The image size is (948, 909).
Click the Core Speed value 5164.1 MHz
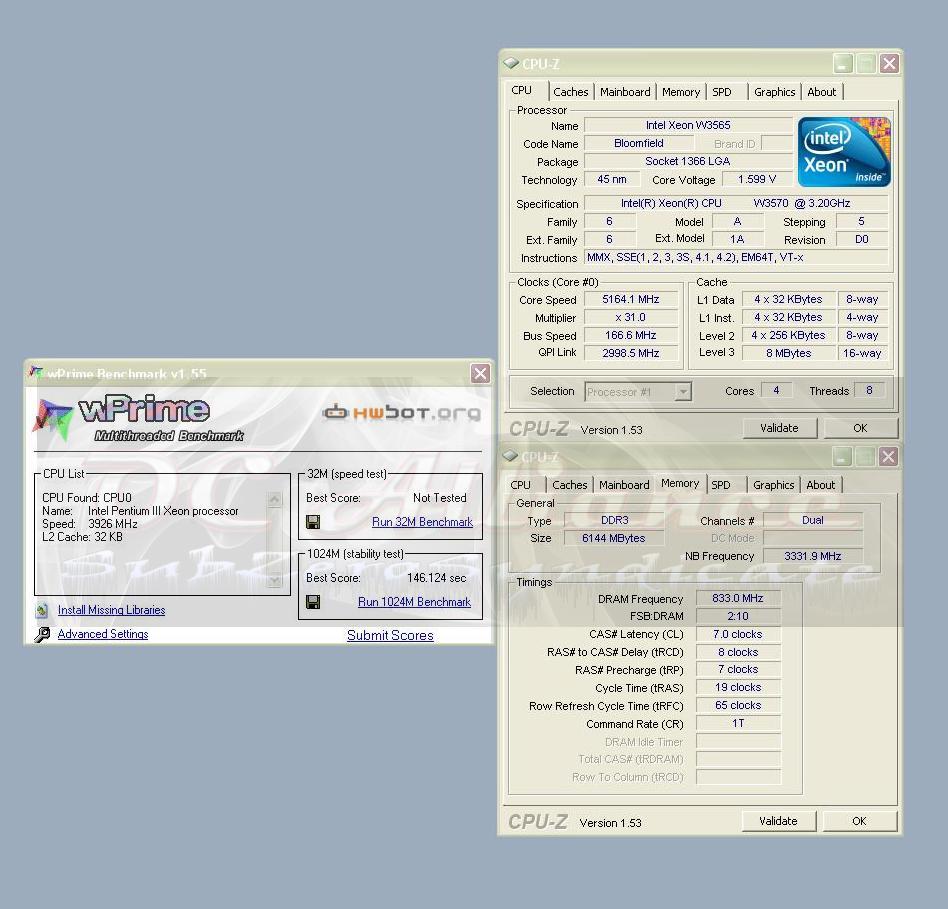[631, 299]
